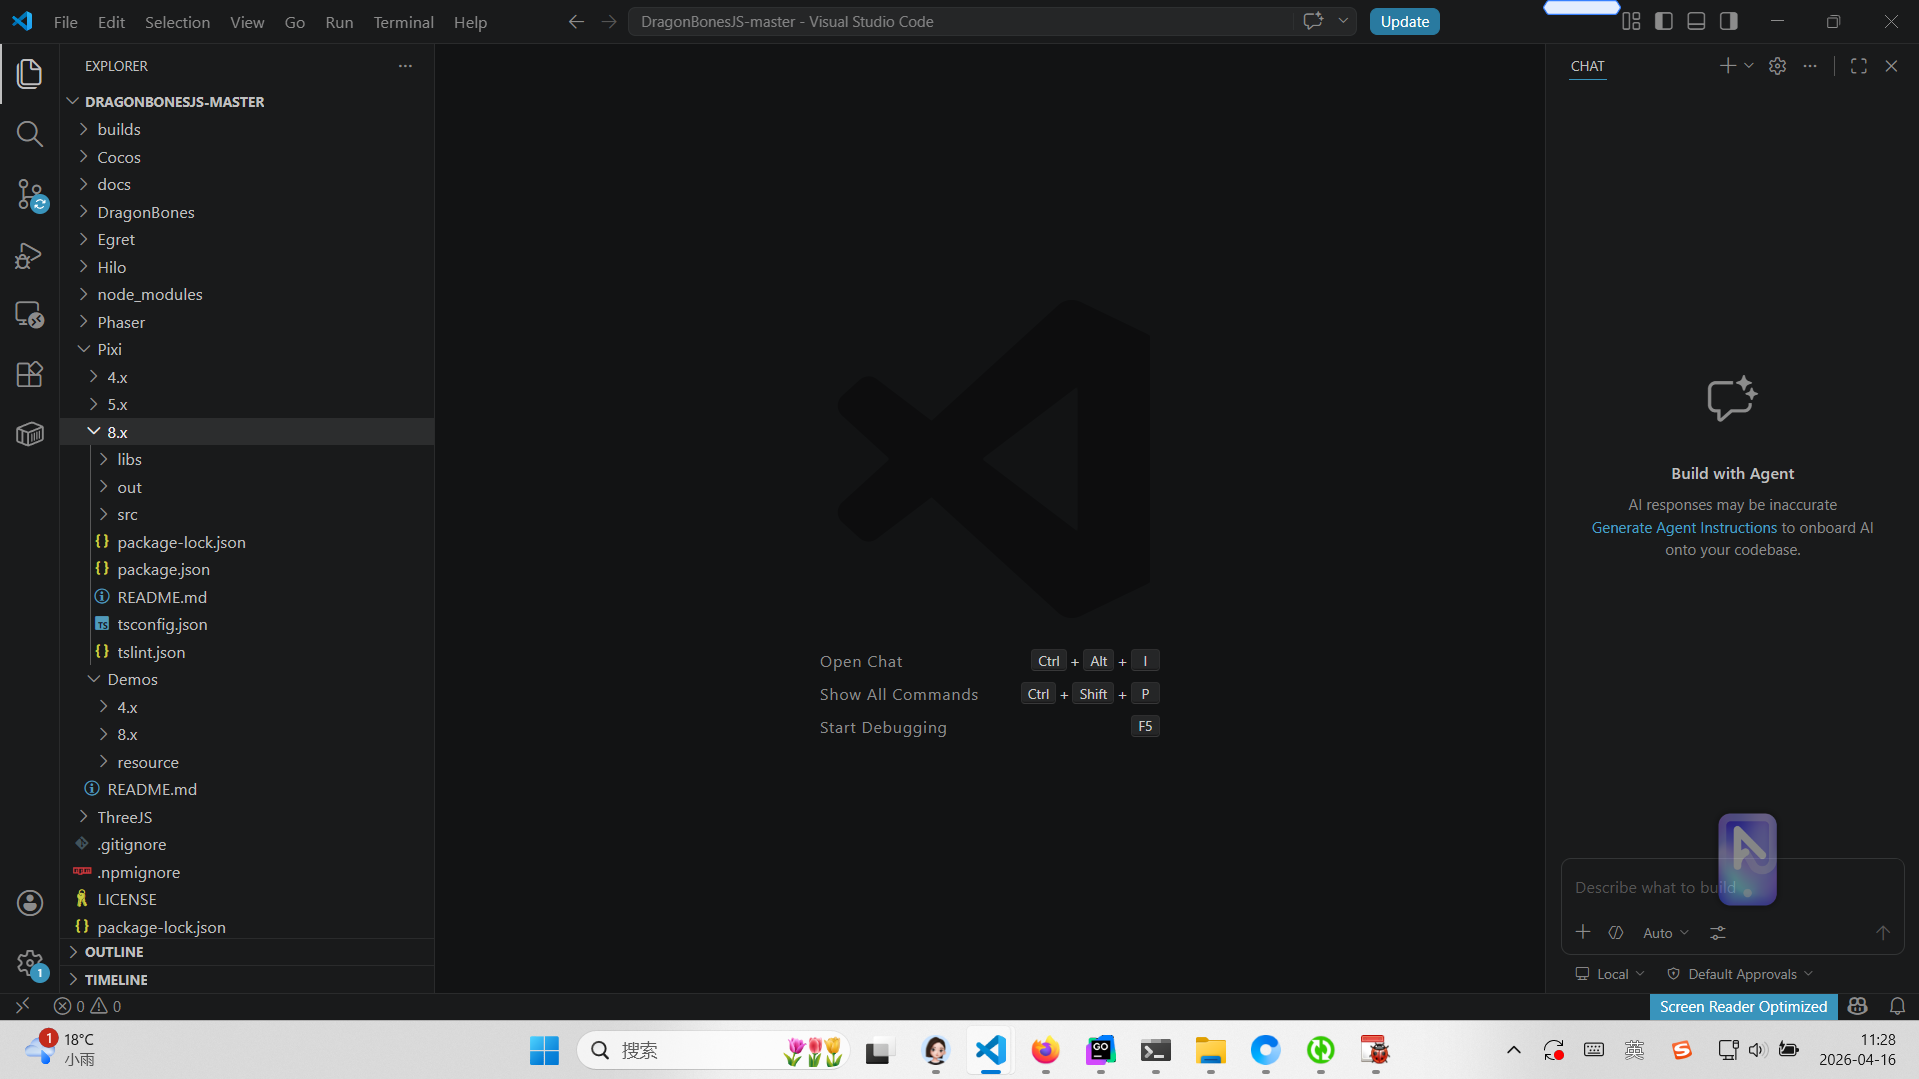
Task: Open tsconfig.json file
Action: point(247,625)
